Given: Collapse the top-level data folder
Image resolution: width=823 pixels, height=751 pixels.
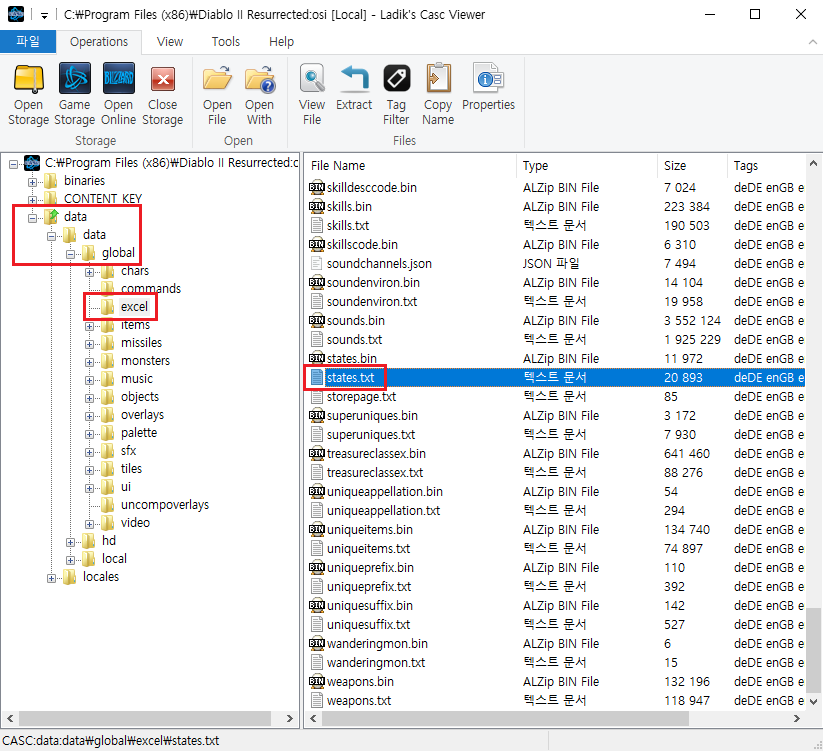Looking at the screenshot, I should [x=32, y=218].
